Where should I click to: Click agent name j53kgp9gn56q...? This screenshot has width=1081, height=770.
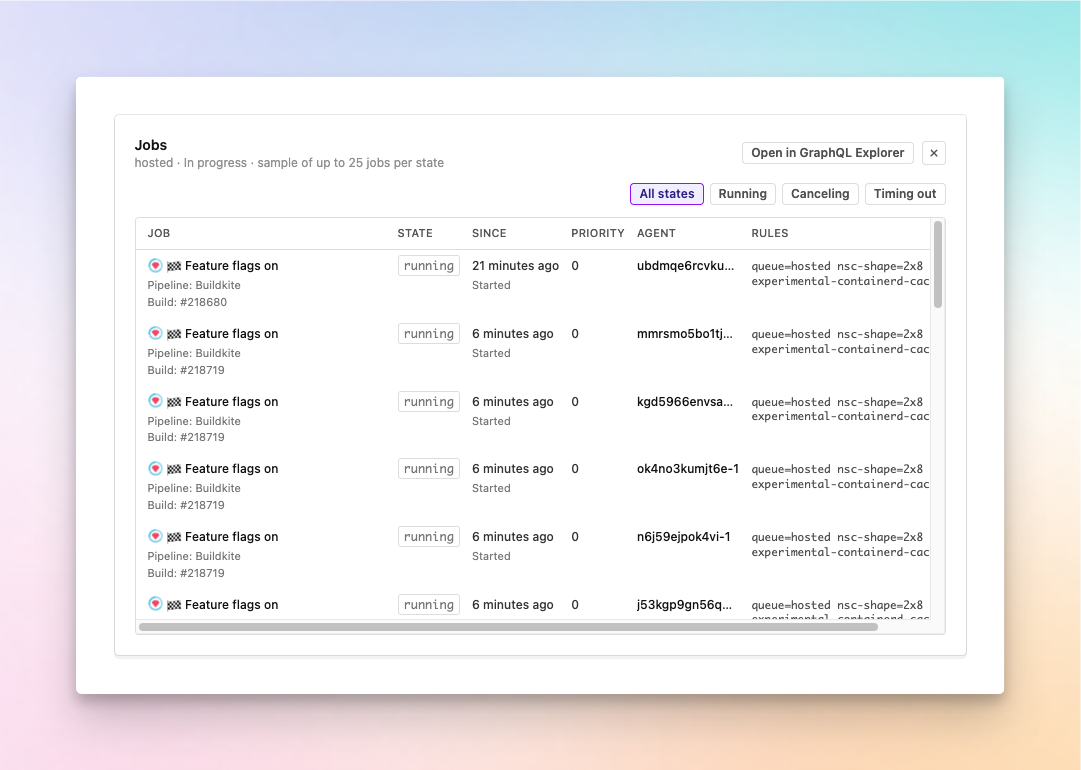pos(684,605)
